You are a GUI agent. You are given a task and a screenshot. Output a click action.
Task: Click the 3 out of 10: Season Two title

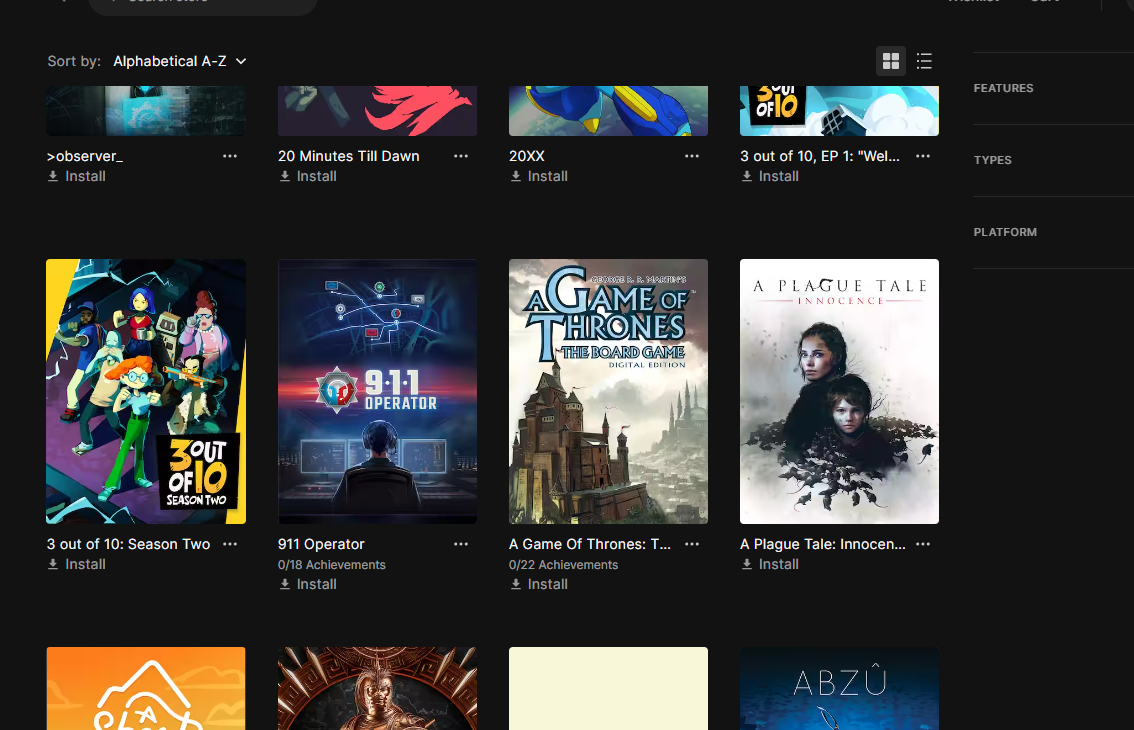(x=128, y=544)
